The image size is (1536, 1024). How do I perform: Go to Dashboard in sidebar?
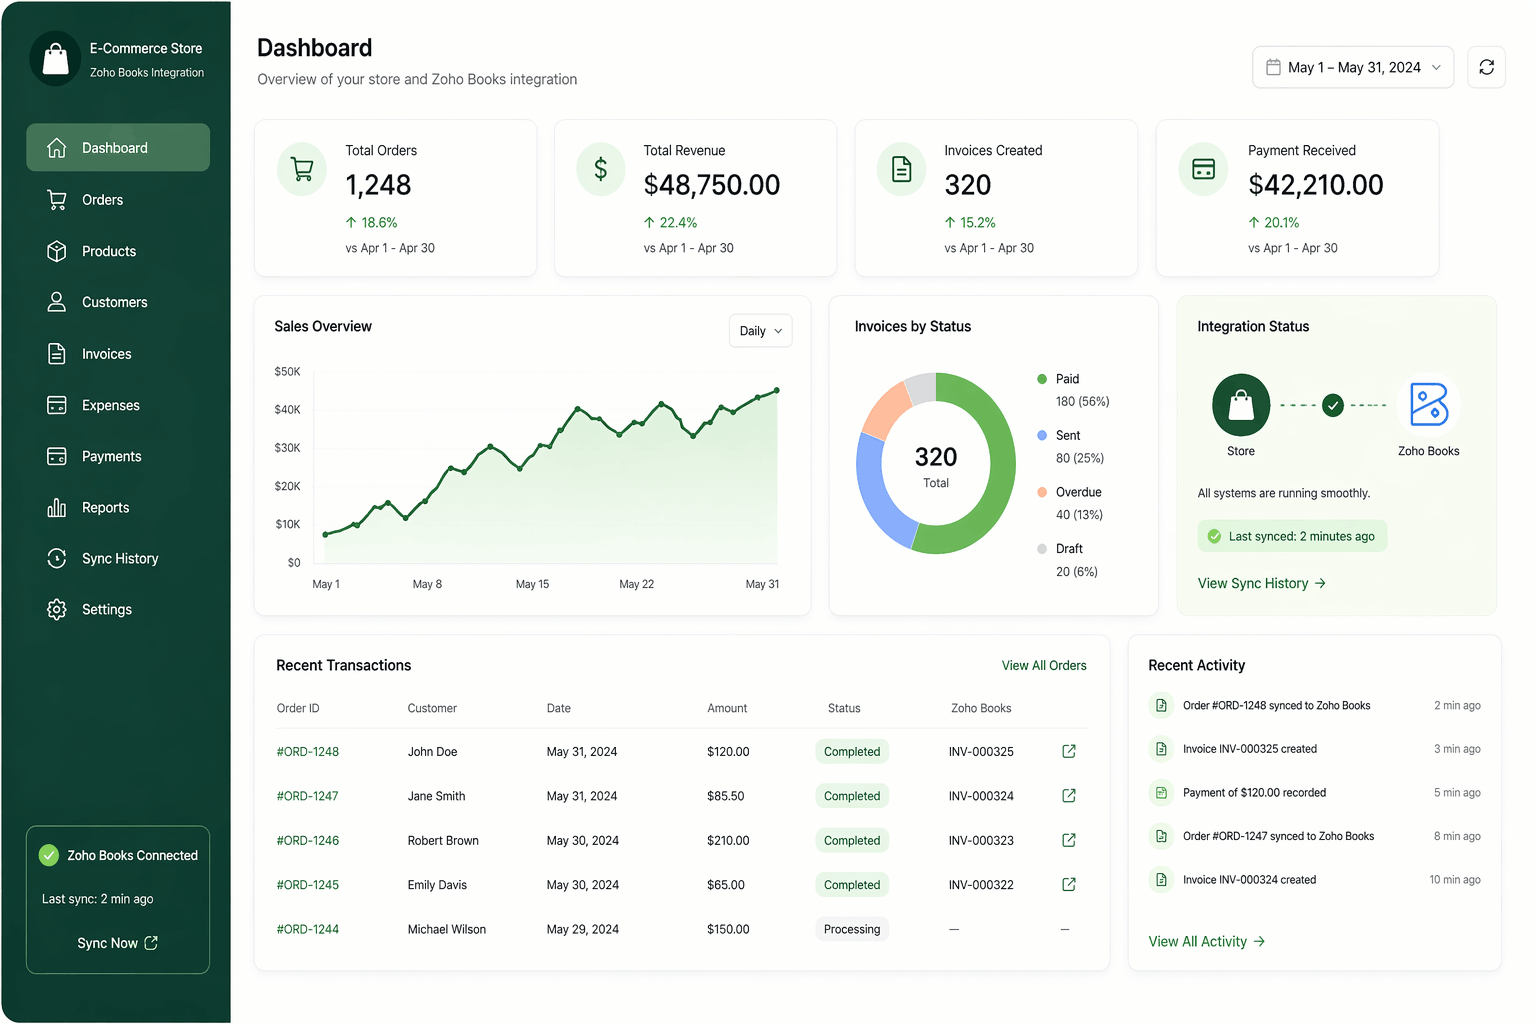(118, 148)
